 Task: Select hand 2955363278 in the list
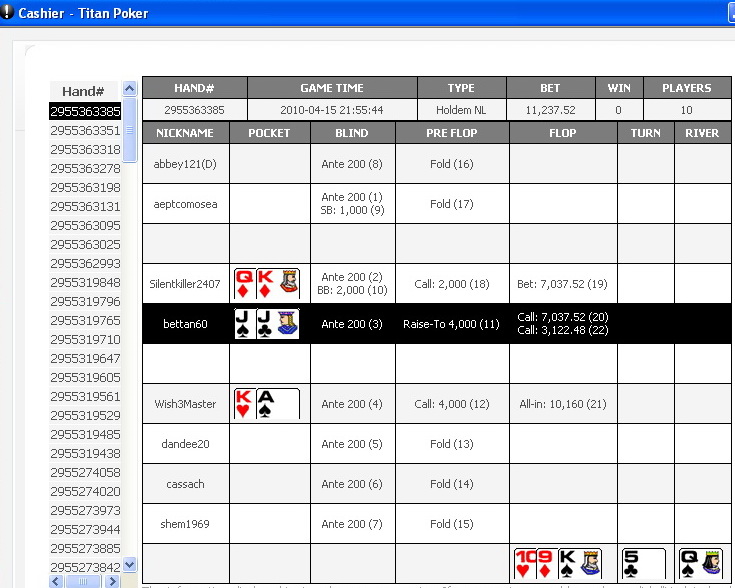85,168
